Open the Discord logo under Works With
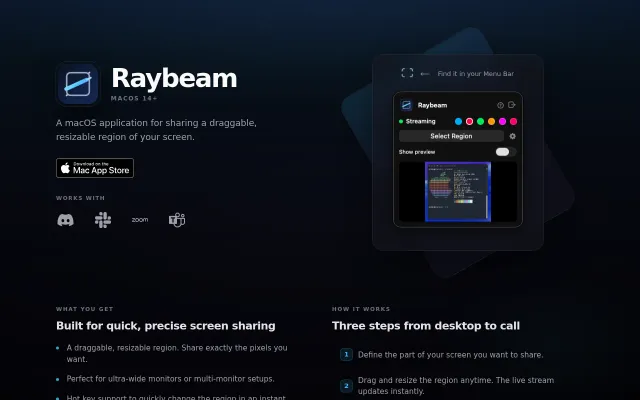Viewport: 640px width, 400px height. point(65,220)
